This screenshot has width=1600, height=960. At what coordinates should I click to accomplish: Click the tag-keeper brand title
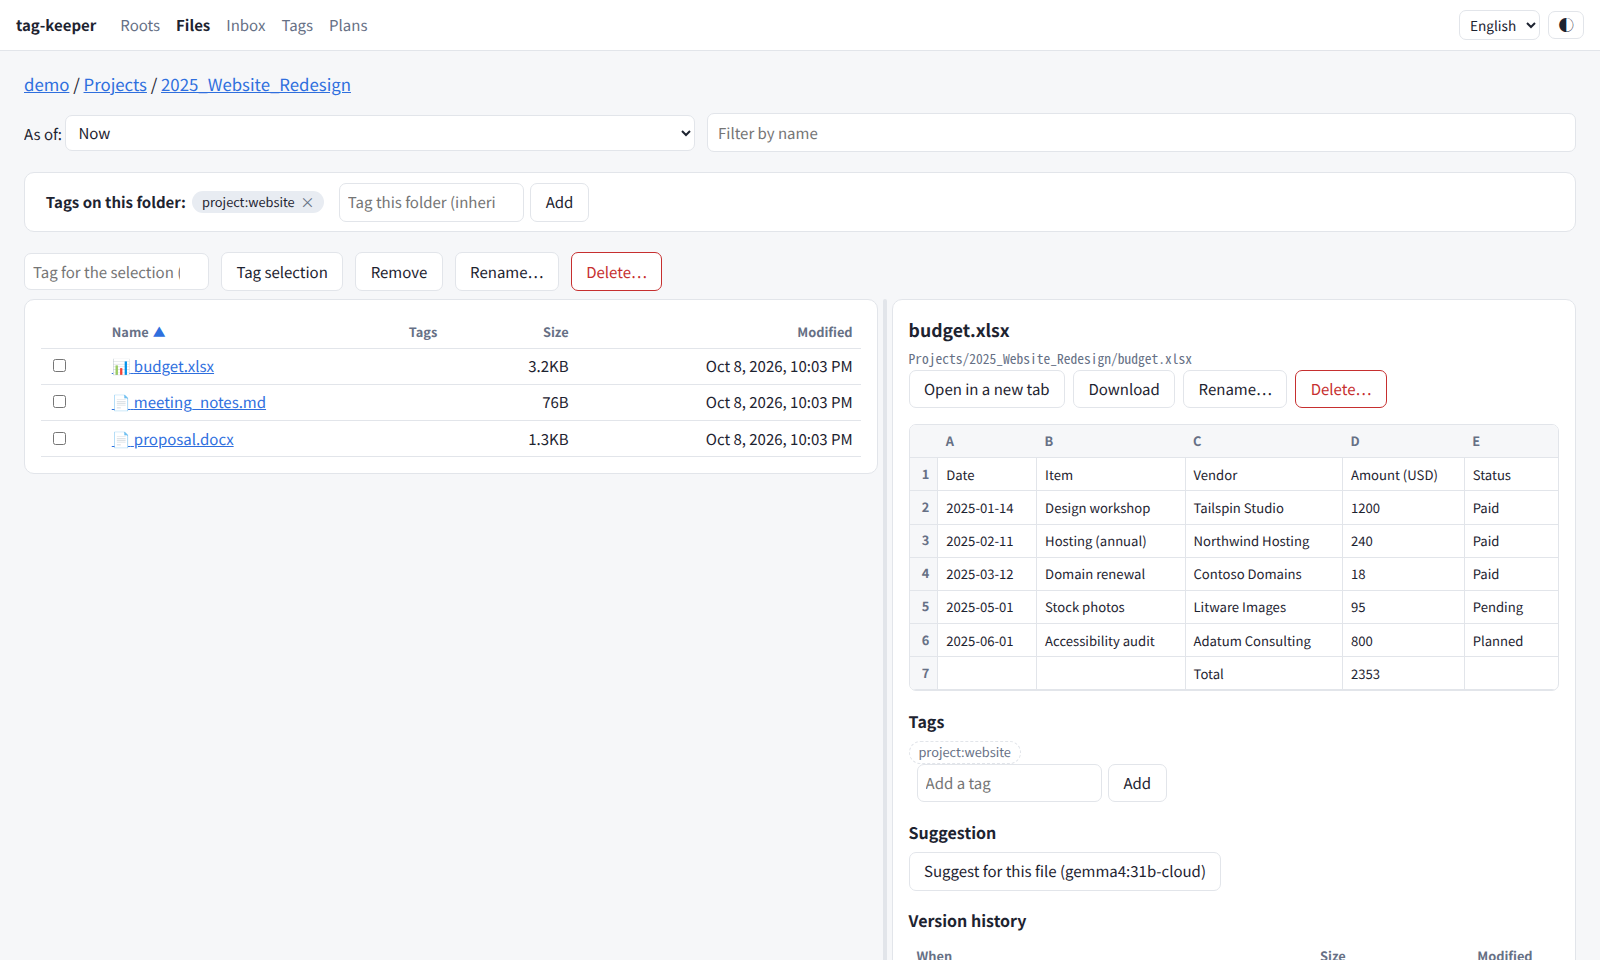(x=56, y=25)
